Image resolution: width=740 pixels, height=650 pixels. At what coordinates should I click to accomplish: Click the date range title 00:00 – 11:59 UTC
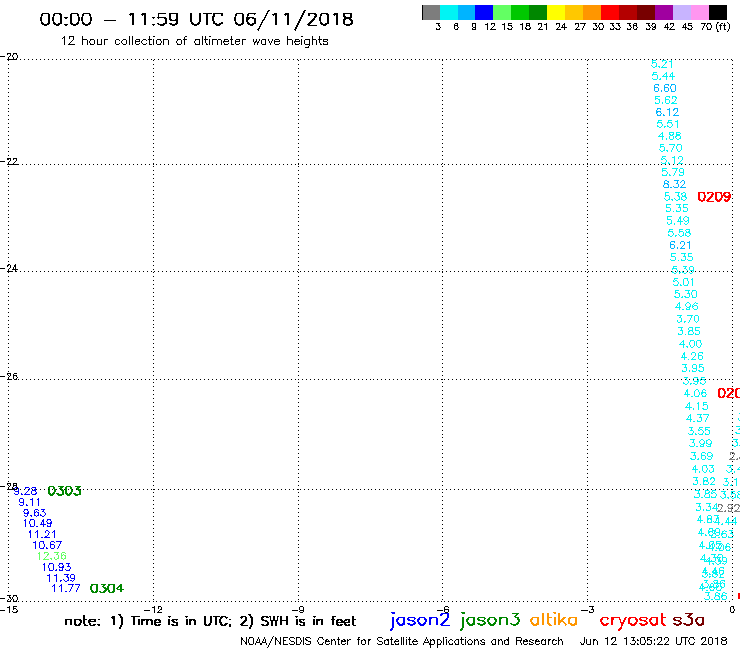click(196, 19)
